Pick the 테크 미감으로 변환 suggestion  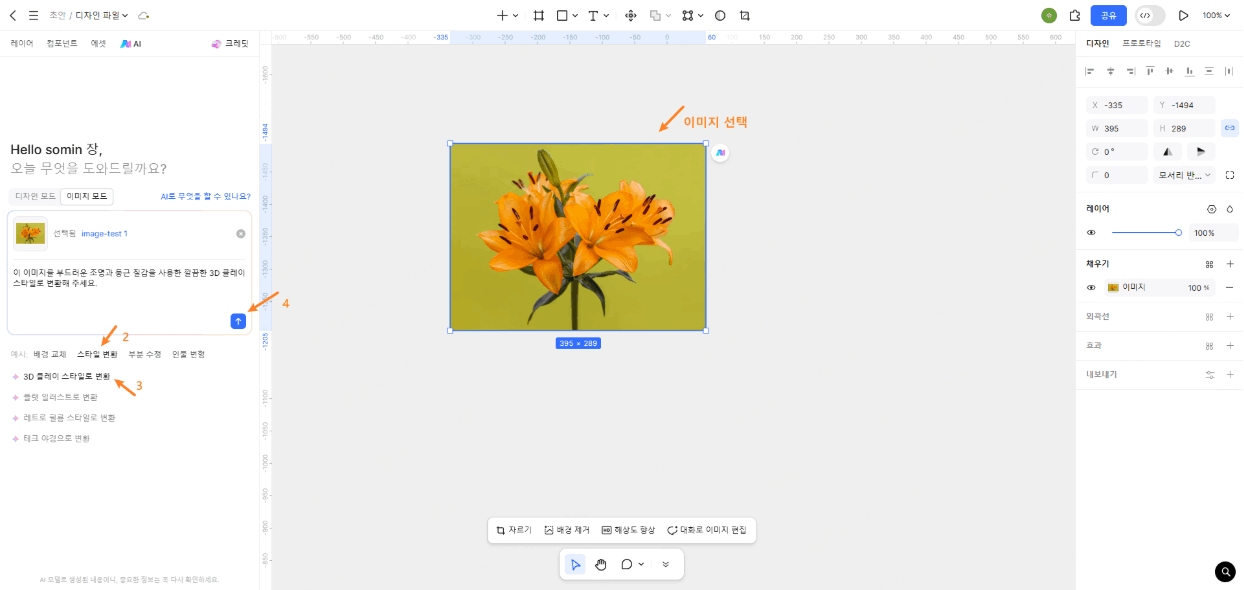pos(51,438)
